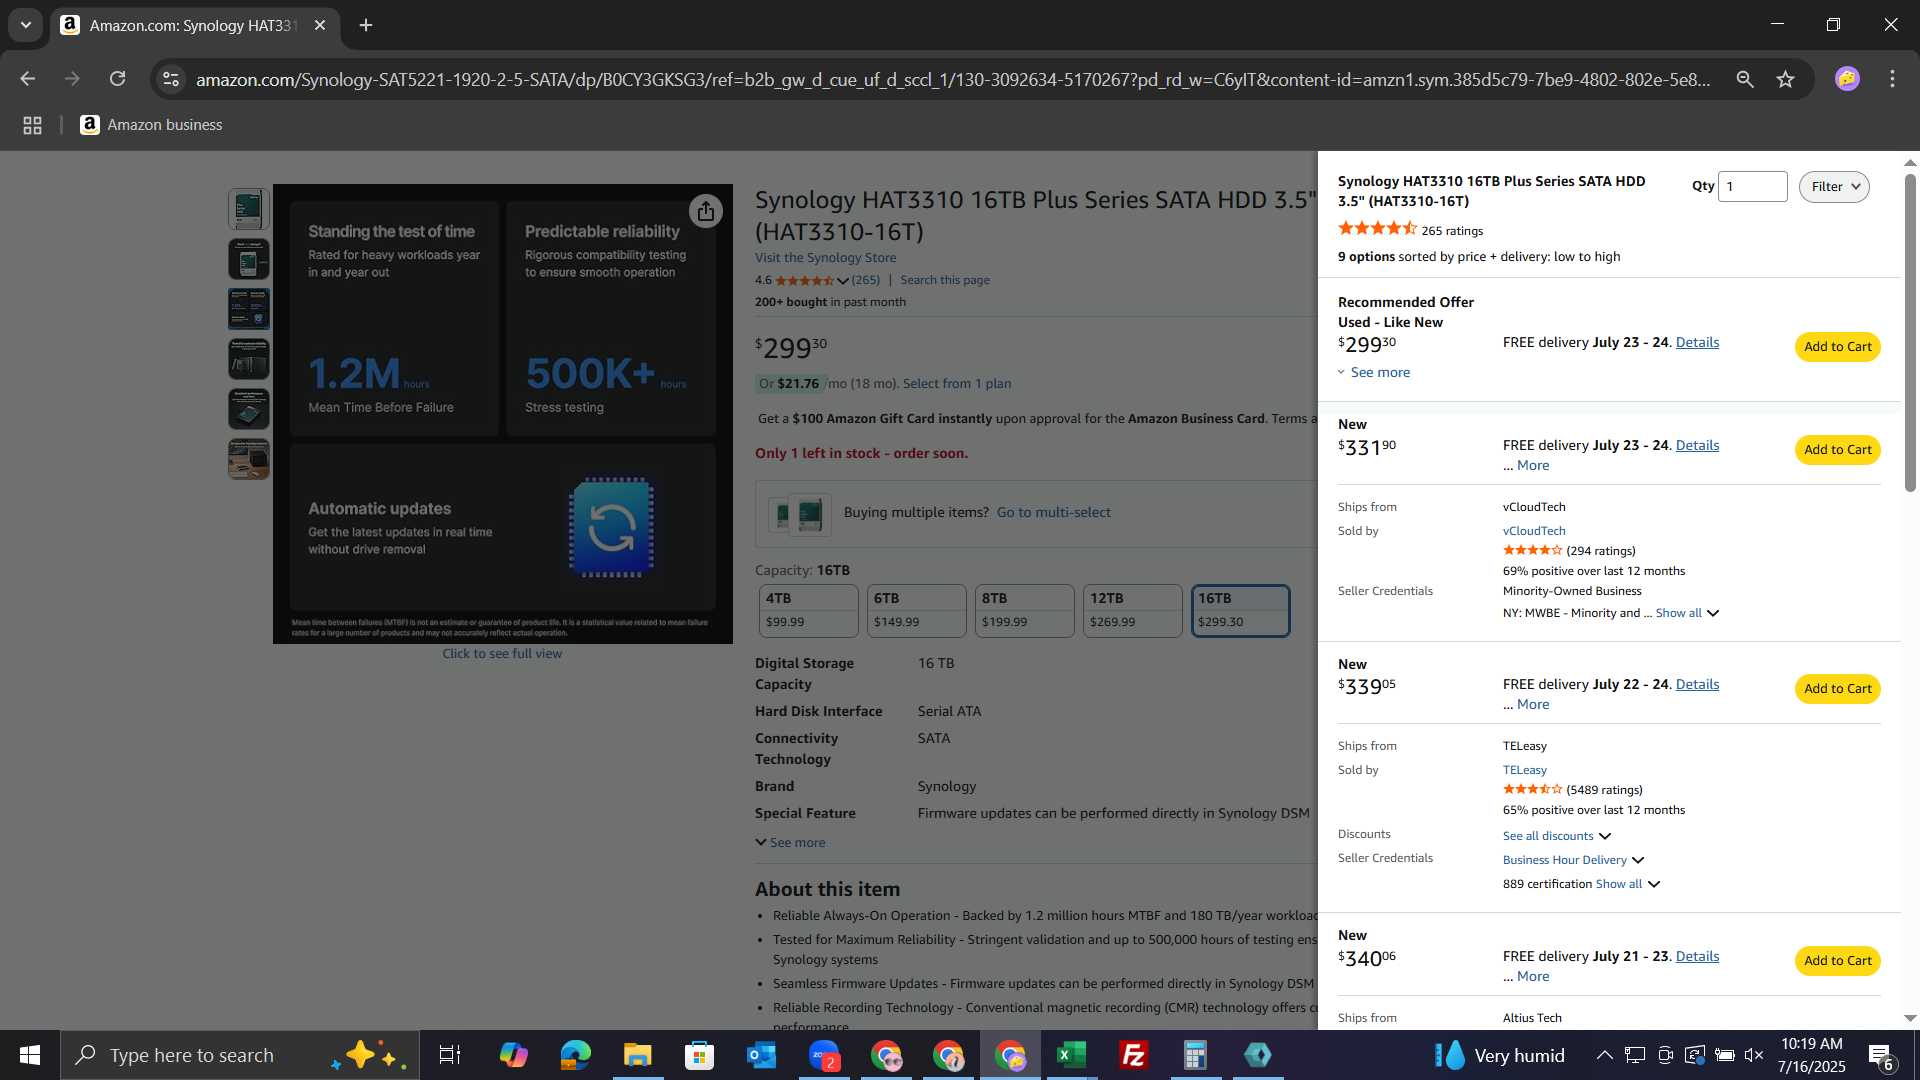Open browser zoom magnifier icon
Screen dimensions: 1920x1080
[x=1744, y=79]
